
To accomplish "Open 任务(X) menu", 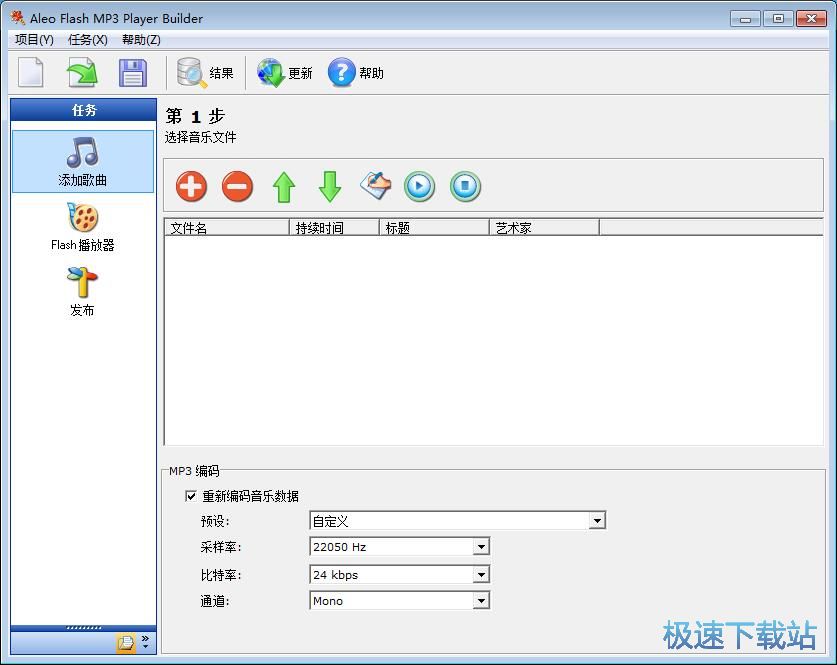I will pos(88,40).
